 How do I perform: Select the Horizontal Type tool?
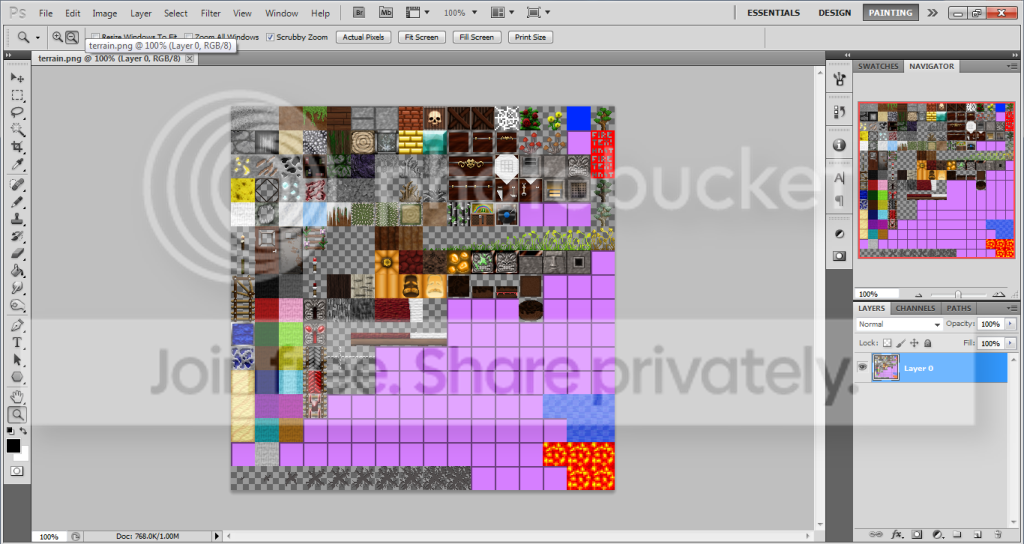coord(17,342)
